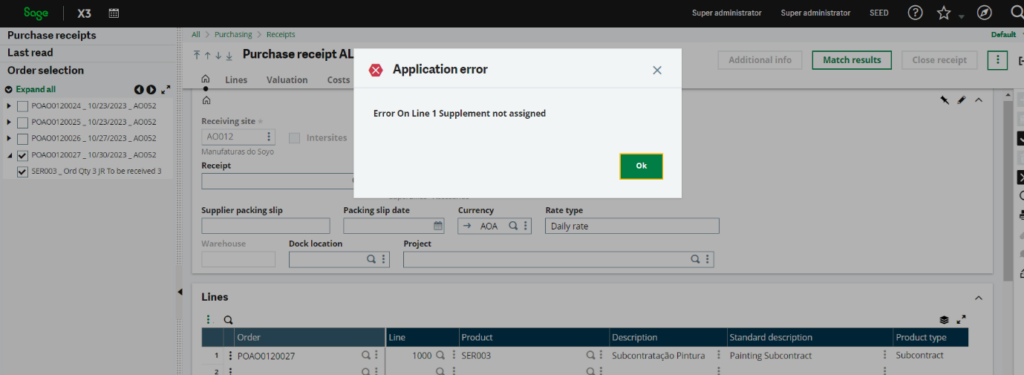This screenshot has width=1024, height=375.
Task: Confirm the error dialog with Ok
Action: point(641,166)
